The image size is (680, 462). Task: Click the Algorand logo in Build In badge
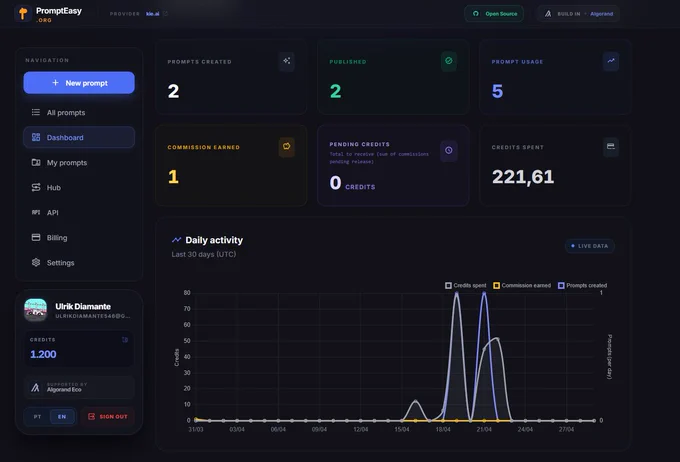click(548, 14)
